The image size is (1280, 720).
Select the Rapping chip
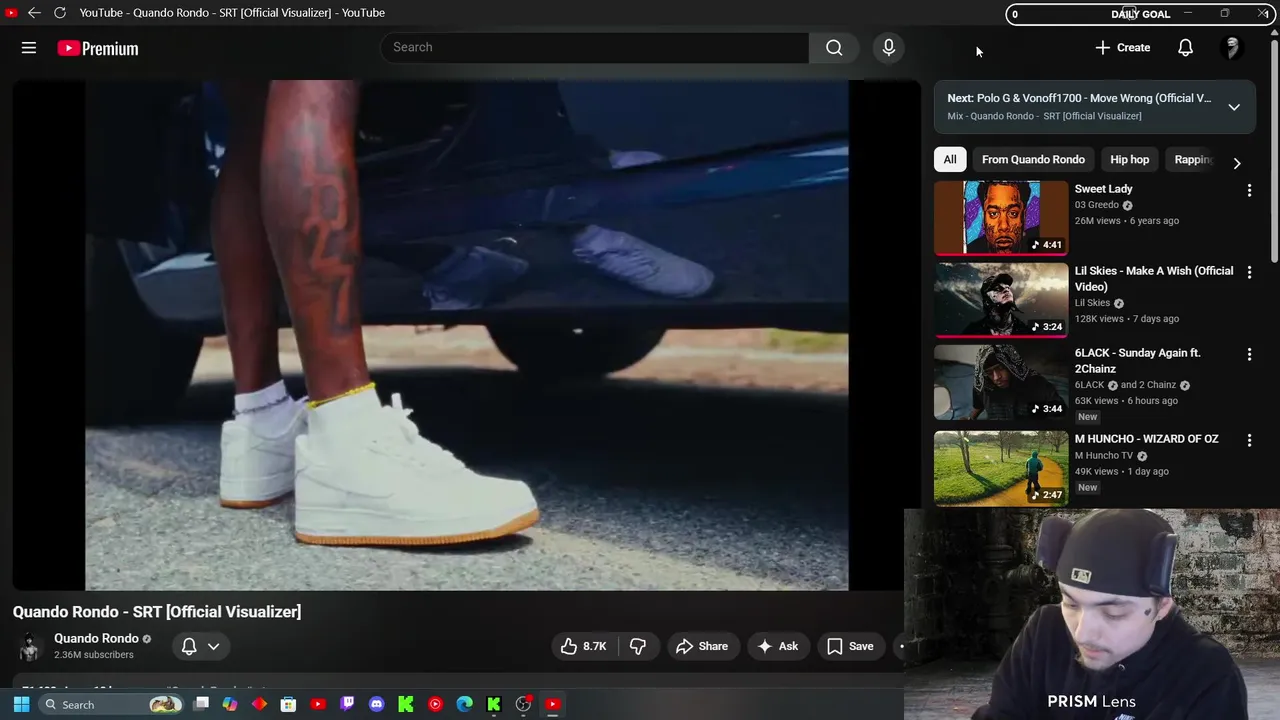tap(1192, 159)
